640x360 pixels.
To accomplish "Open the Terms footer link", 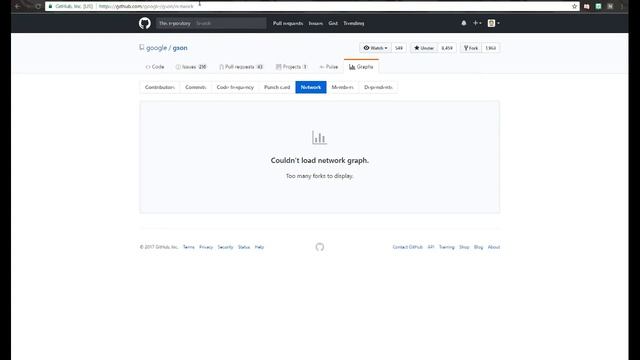I will (x=189, y=247).
